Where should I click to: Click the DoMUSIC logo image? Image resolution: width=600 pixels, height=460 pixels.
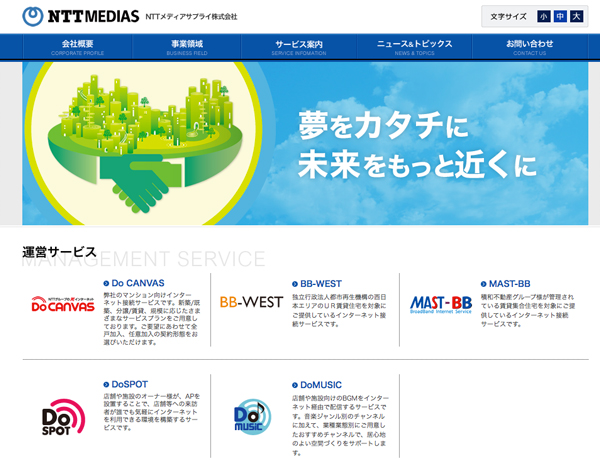[251, 415]
